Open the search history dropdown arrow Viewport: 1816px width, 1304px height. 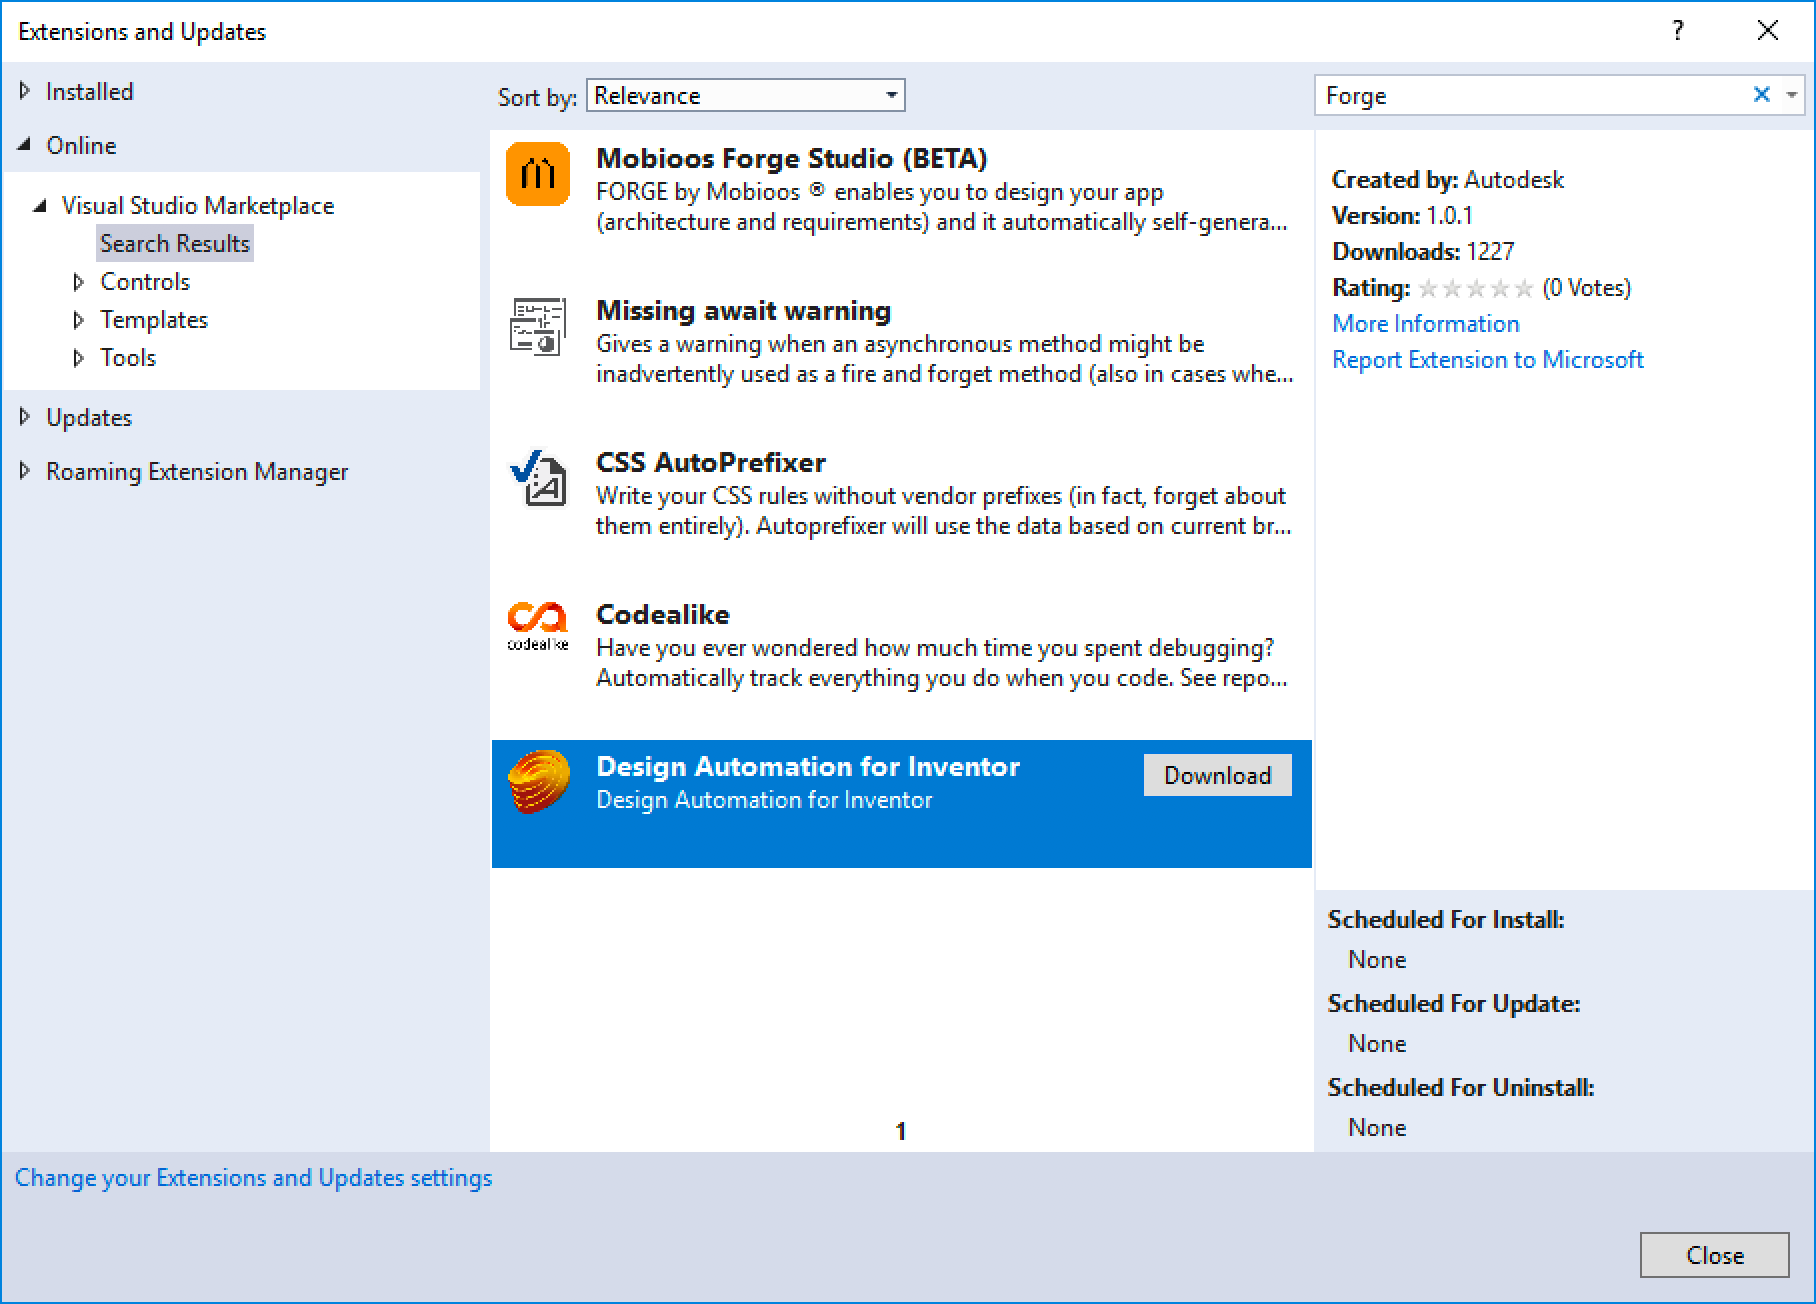1792,95
